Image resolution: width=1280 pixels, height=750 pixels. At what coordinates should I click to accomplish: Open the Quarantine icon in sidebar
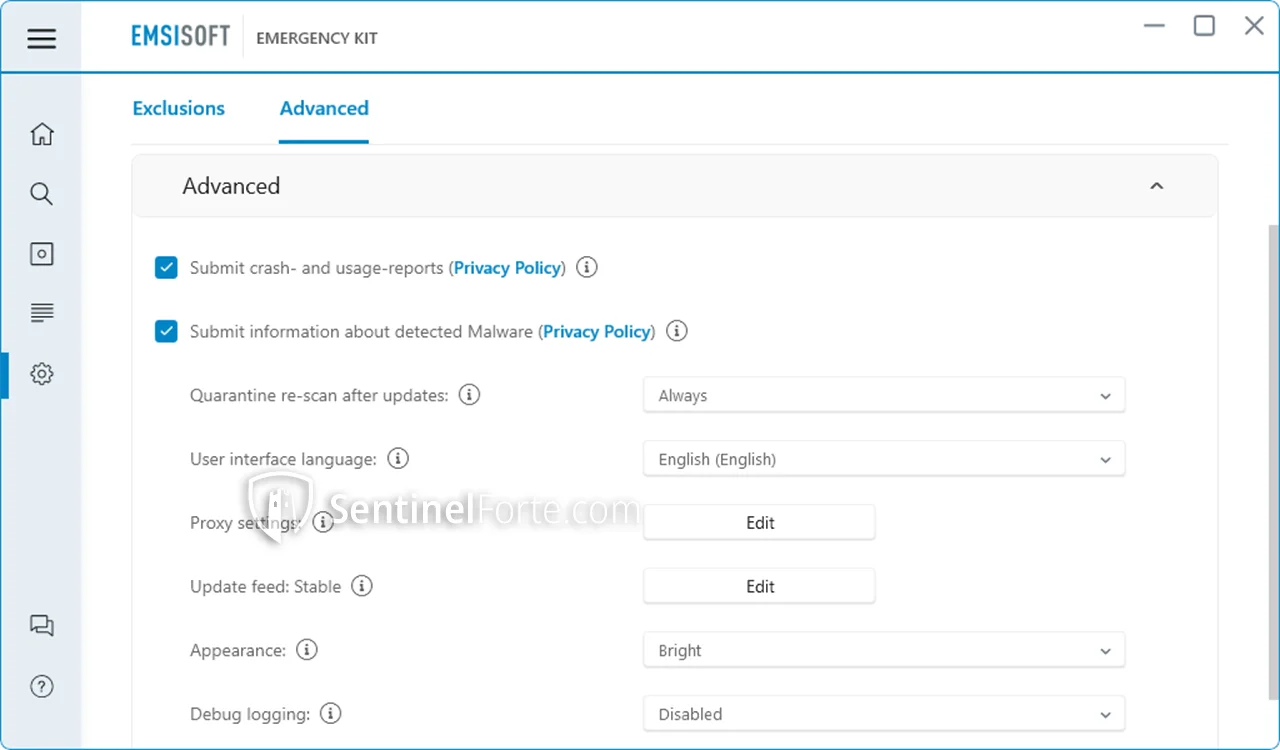click(x=41, y=254)
